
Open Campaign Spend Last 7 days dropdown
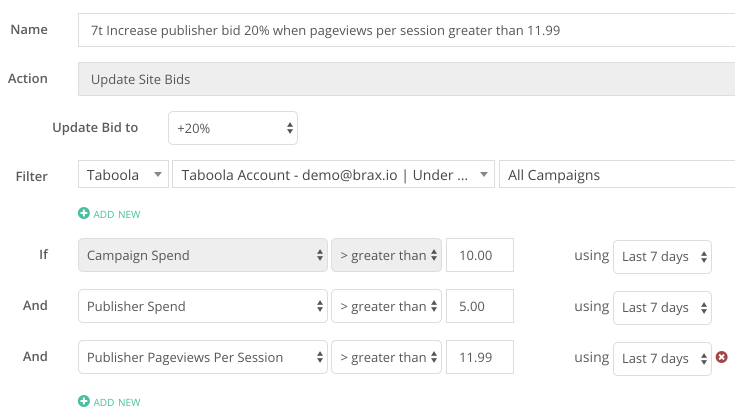pos(662,257)
